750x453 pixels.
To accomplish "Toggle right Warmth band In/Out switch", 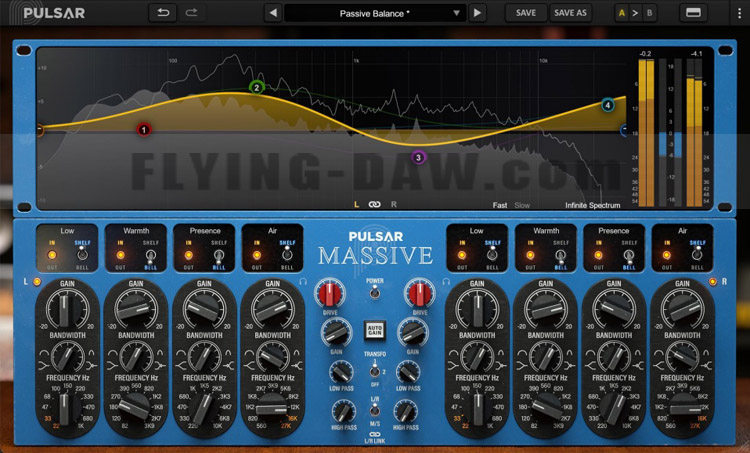I will pos(530,255).
